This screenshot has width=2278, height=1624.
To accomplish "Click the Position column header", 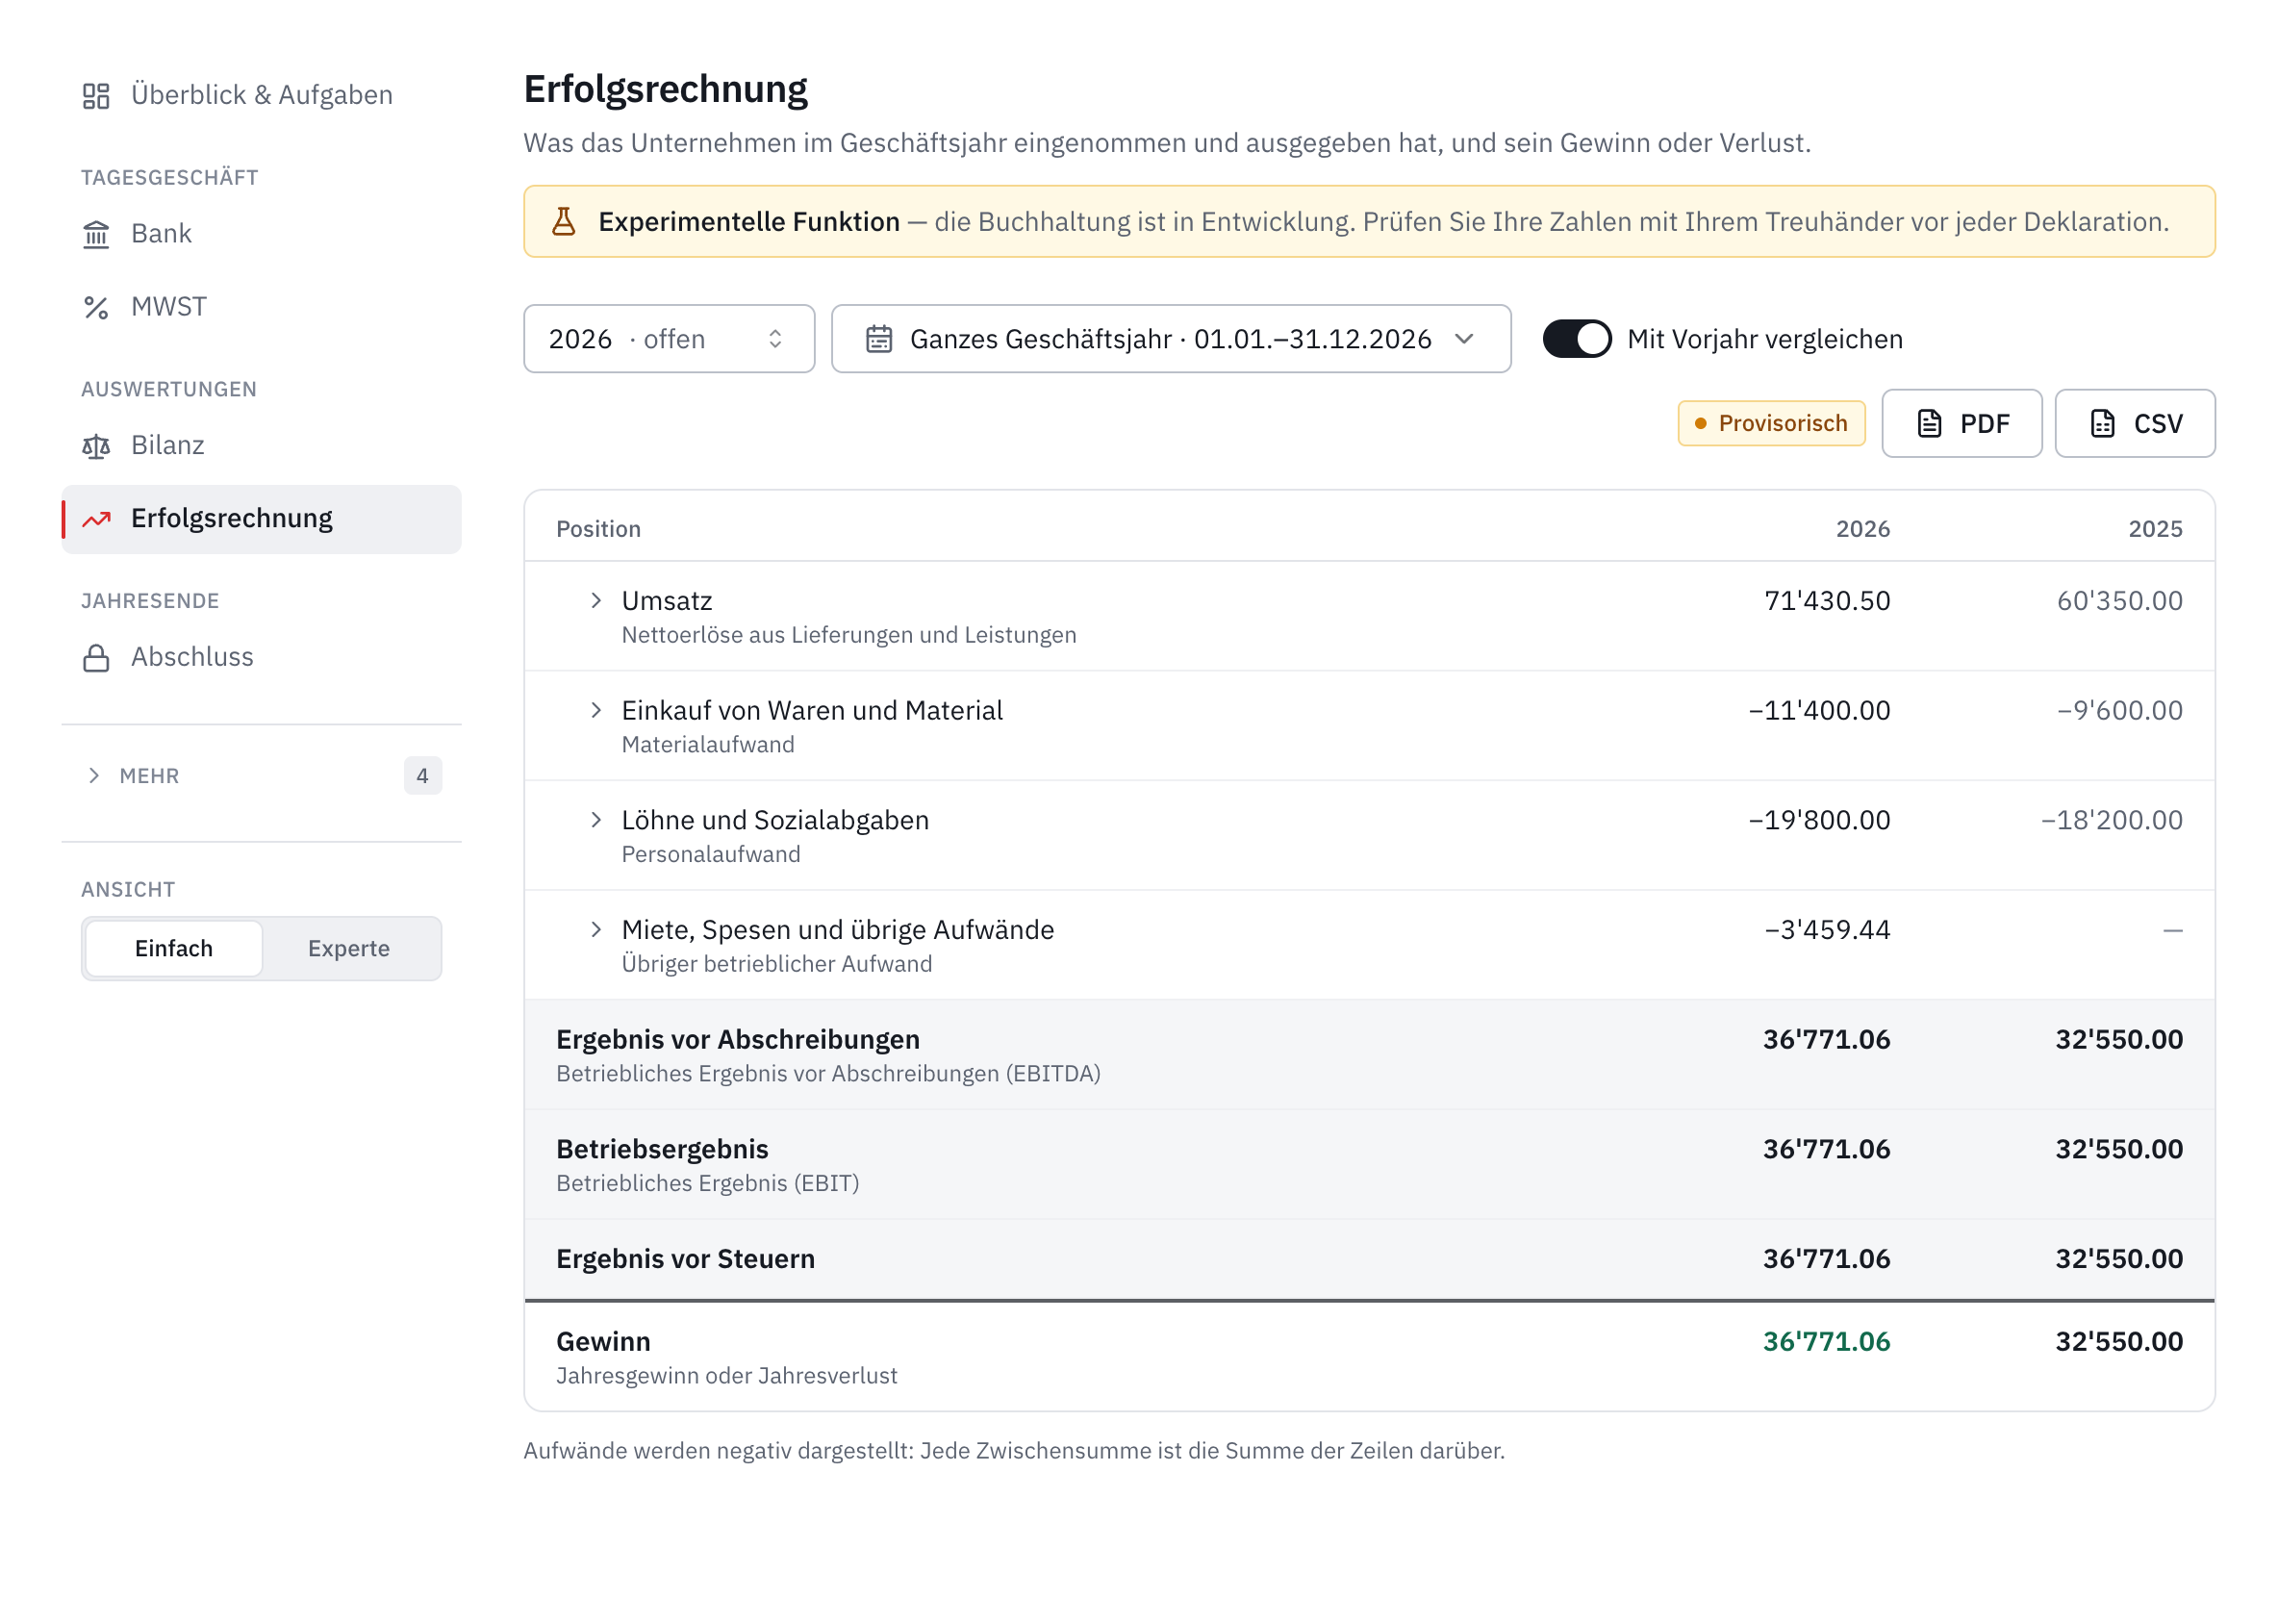I will 598,529.
